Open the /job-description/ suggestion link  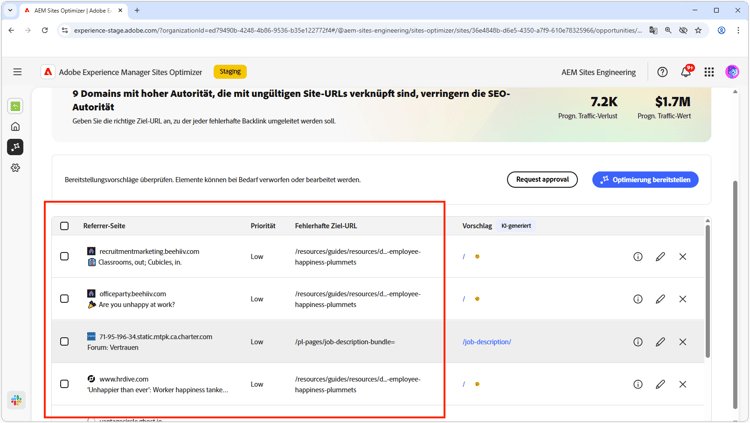point(486,342)
